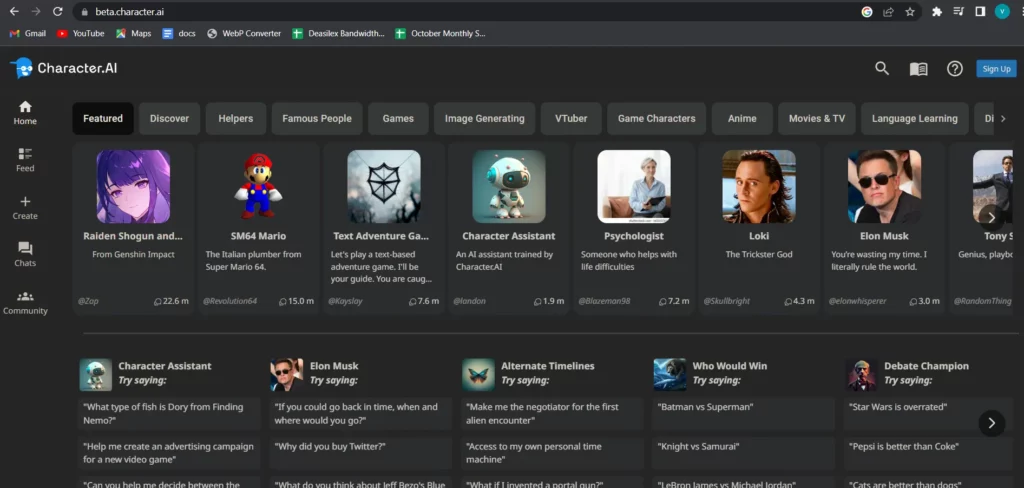
Task: Select the Anime tab
Action: (742, 118)
